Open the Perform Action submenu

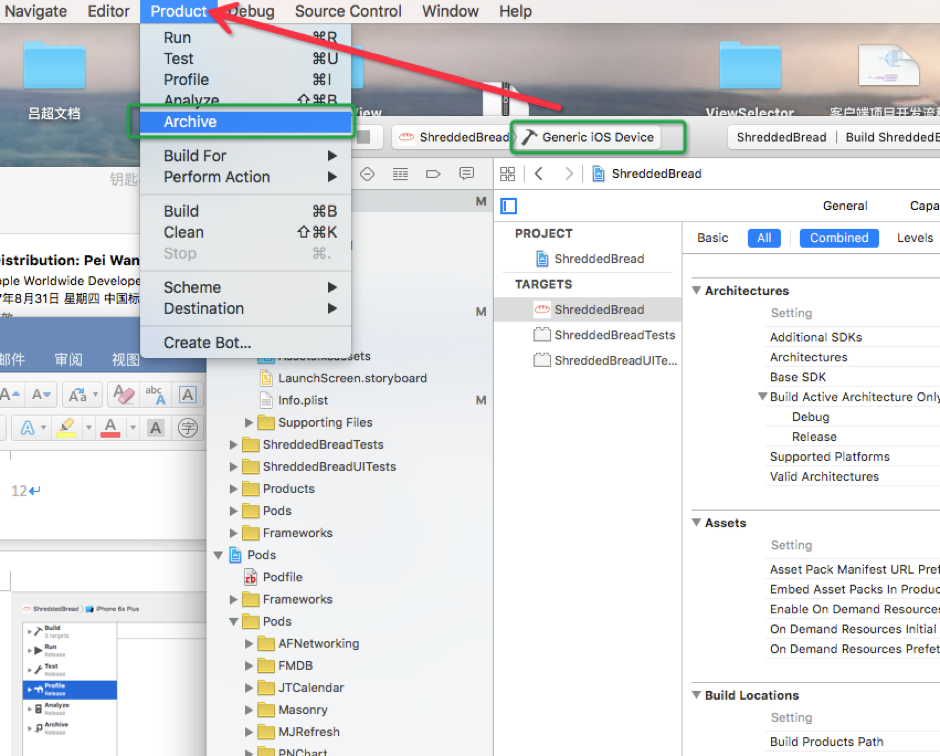(x=245, y=177)
